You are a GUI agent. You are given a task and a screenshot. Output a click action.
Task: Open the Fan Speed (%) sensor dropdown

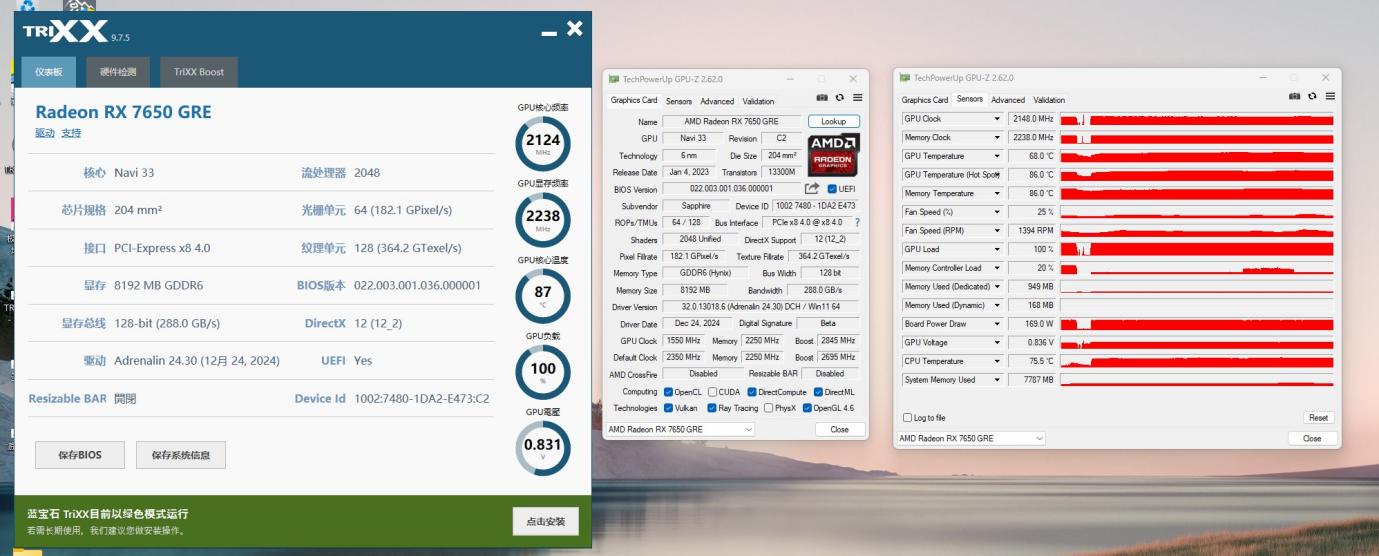[997, 212]
